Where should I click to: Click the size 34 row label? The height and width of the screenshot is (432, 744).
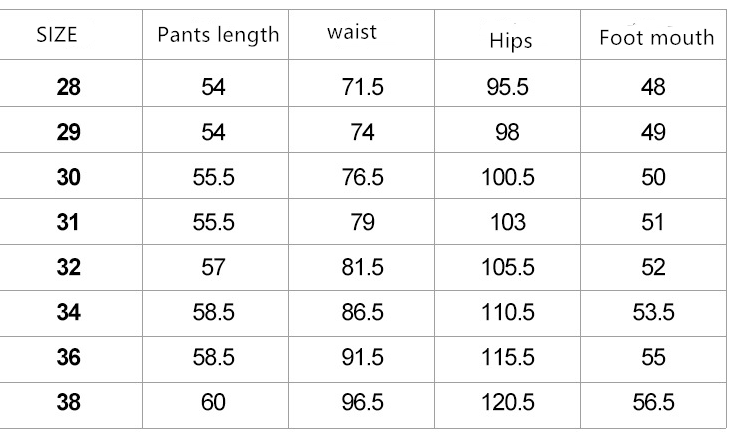[69, 313]
